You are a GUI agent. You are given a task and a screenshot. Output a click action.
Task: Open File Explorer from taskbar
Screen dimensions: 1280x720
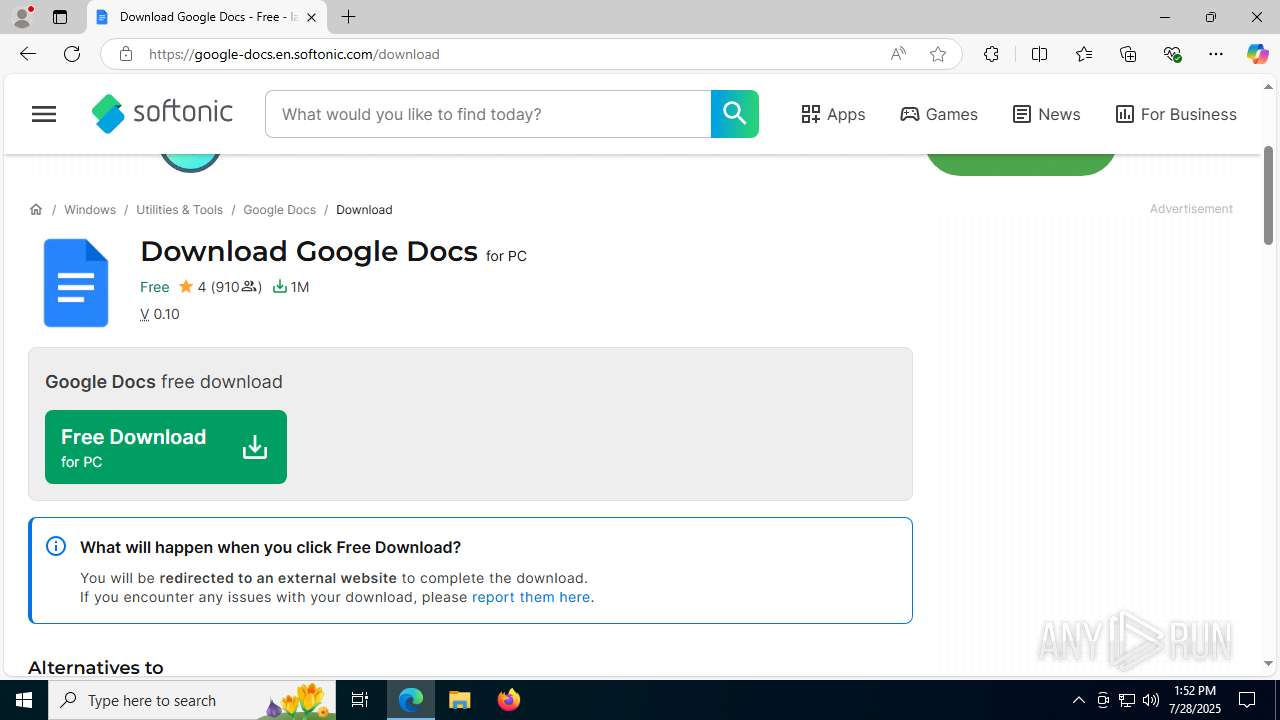tap(460, 700)
